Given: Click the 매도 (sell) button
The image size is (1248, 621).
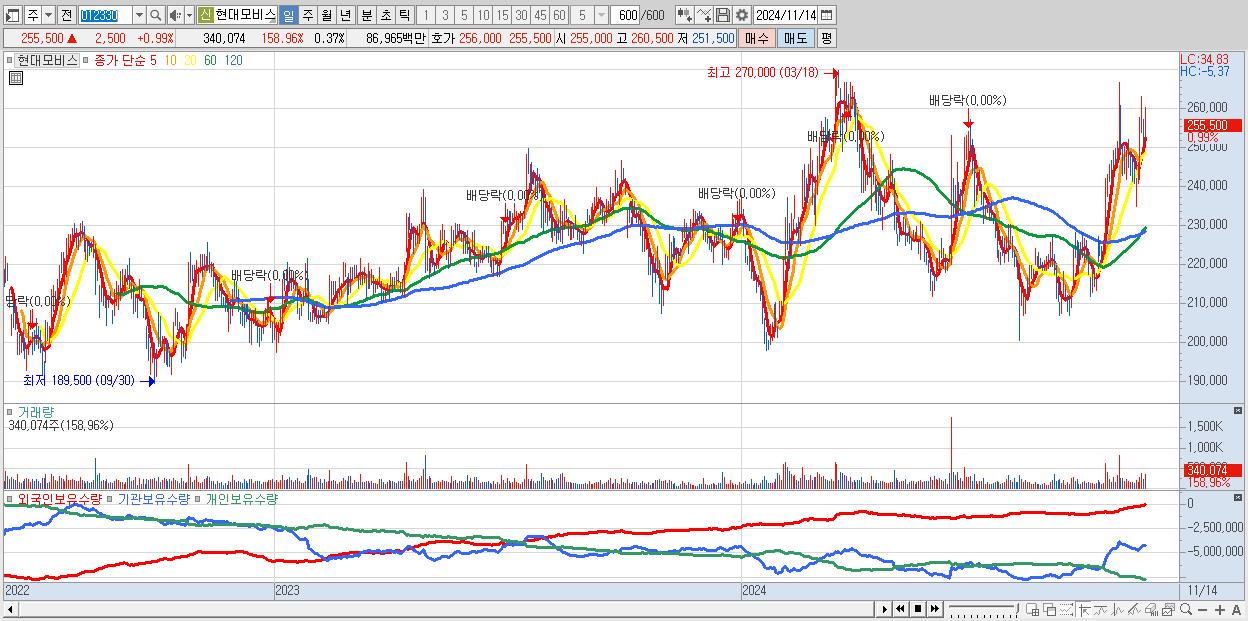Looking at the screenshot, I should click(795, 38).
